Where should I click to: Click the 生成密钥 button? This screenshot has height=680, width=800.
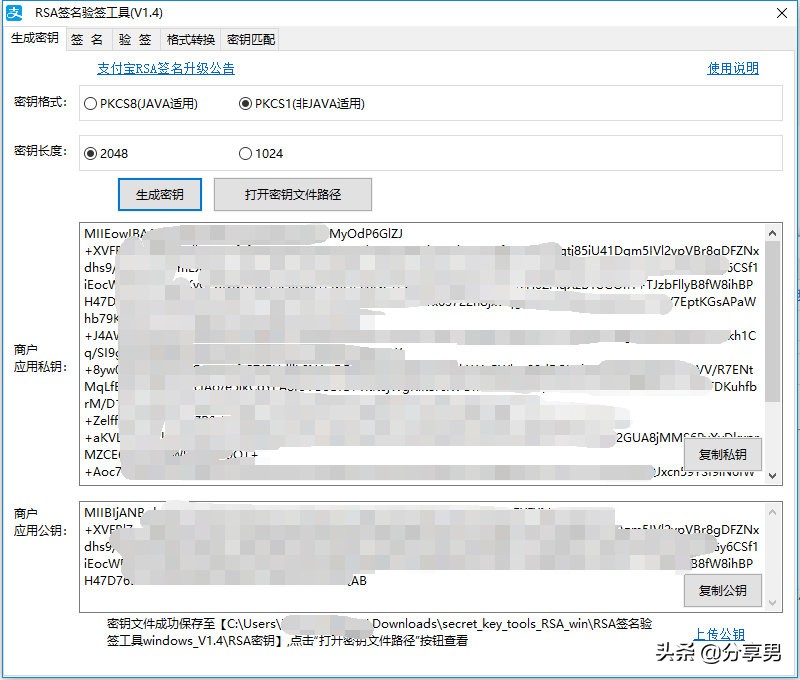click(160, 195)
